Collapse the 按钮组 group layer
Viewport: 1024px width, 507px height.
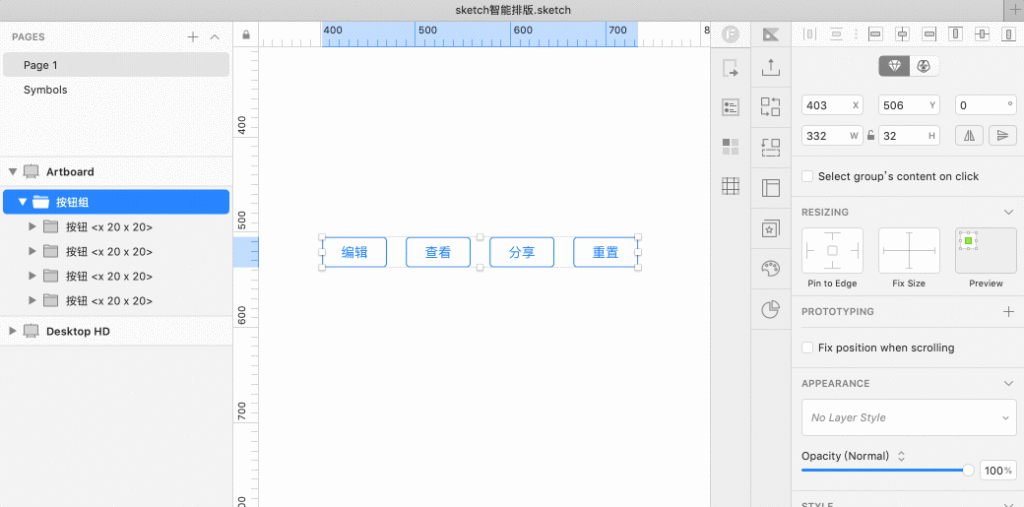(x=22, y=202)
